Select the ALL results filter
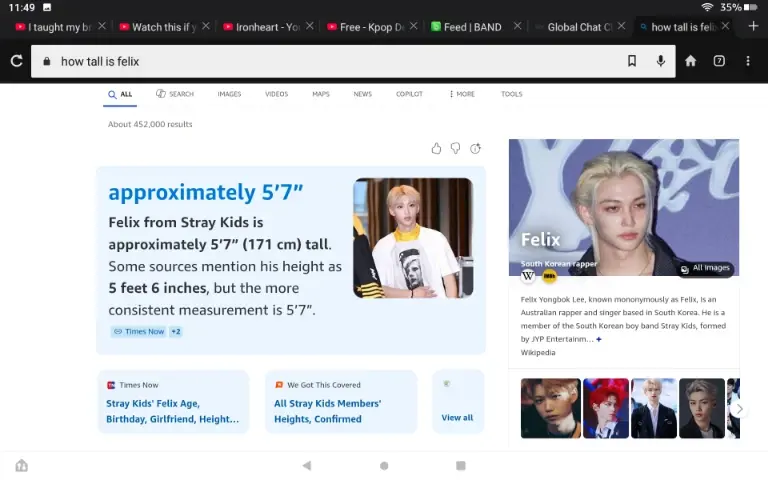The width and height of the screenshot is (768, 480). 120,94
